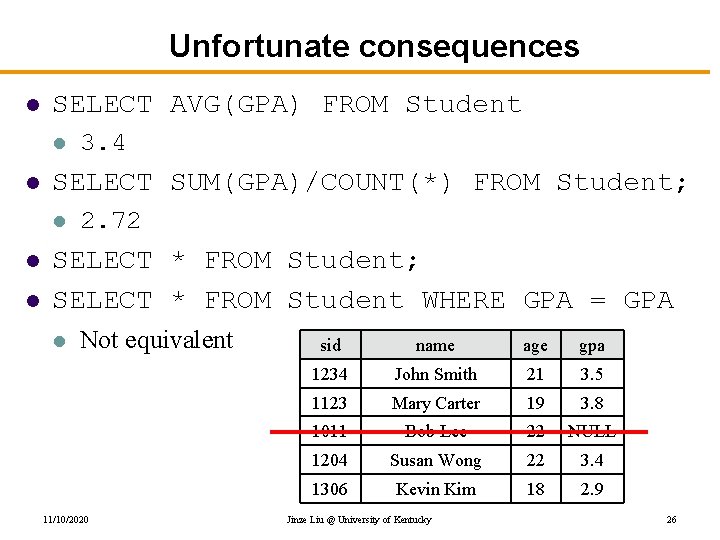The height and width of the screenshot is (540, 720).
Task: Select the "Mary Carter" table cell
Action: coord(435,403)
